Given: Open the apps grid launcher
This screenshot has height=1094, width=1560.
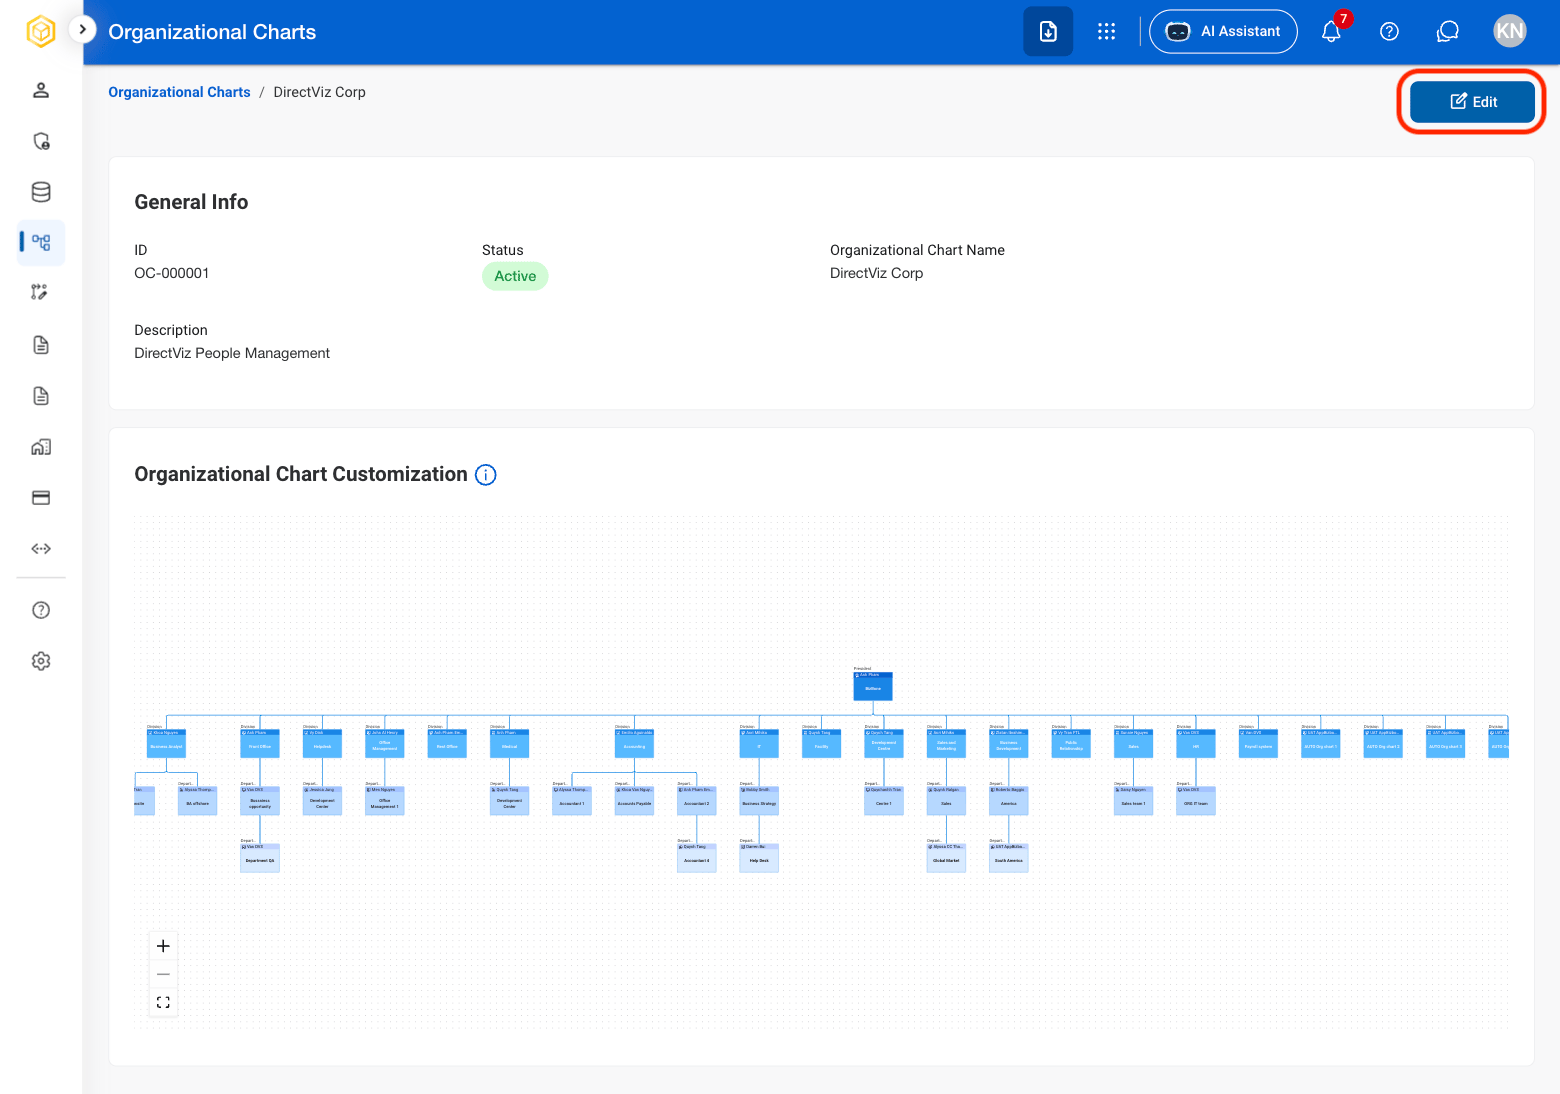Looking at the screenshot, I should 1106,31.
